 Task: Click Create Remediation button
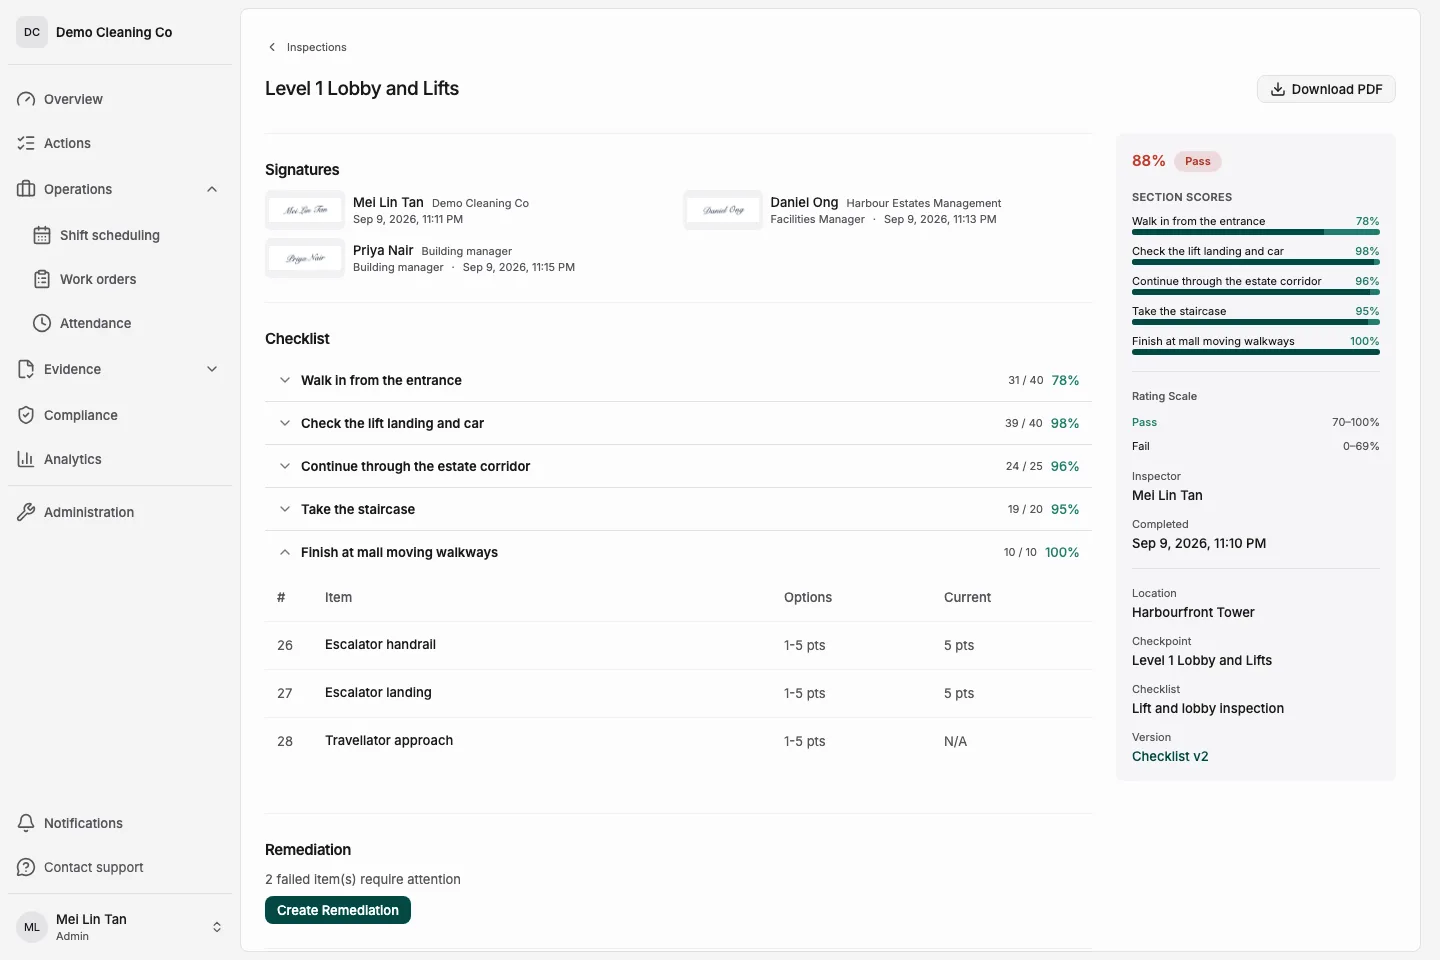pyautogui.click(x=338, y=910)
